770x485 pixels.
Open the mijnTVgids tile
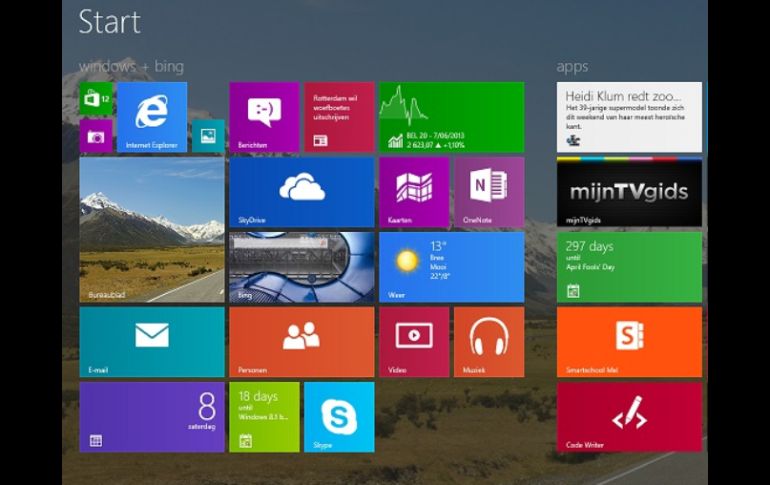629,192
